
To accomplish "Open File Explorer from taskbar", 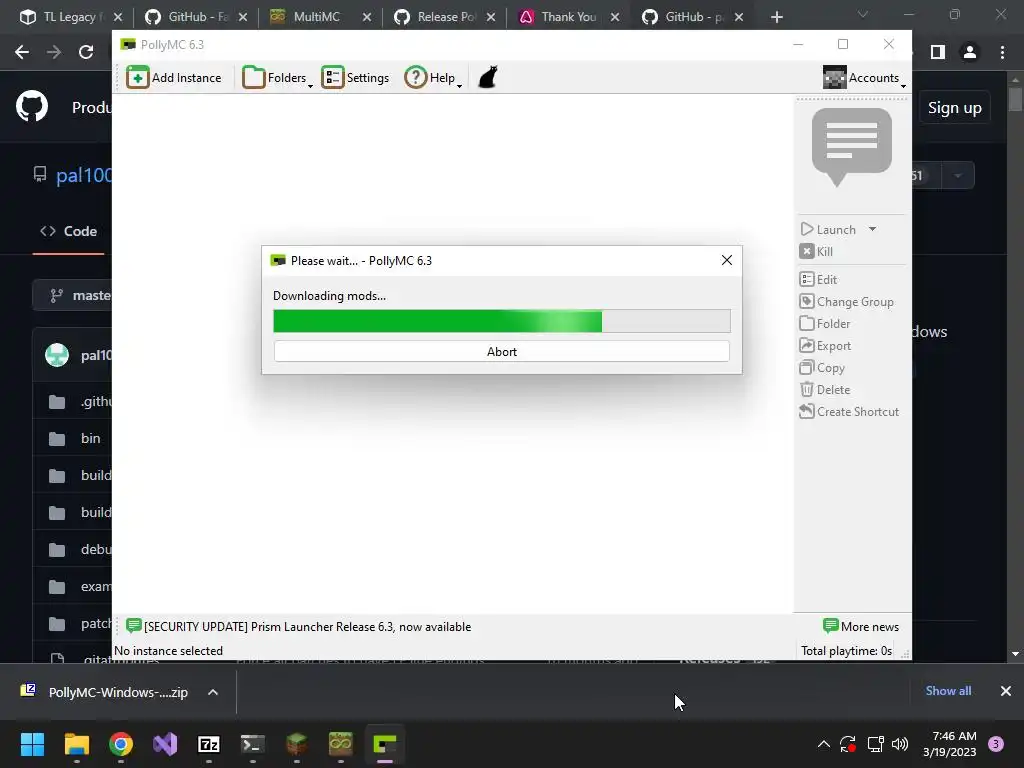I will 76,744.
